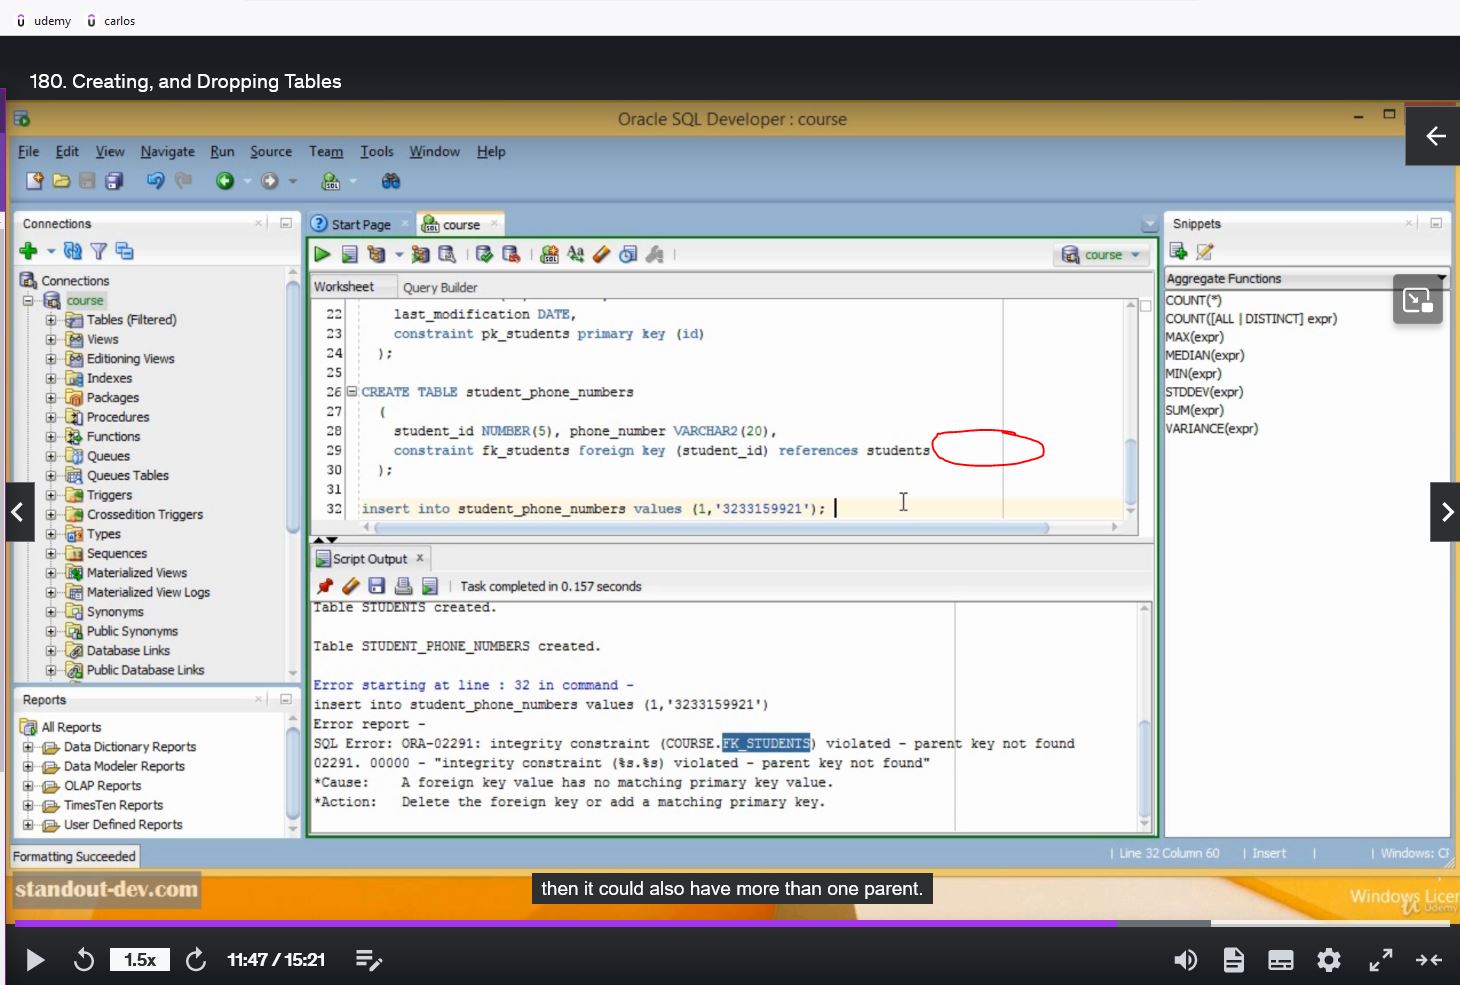Screen dimensions: 1460x985
Task: Click the green Run Statement arrow
Action: coord(322,255)
